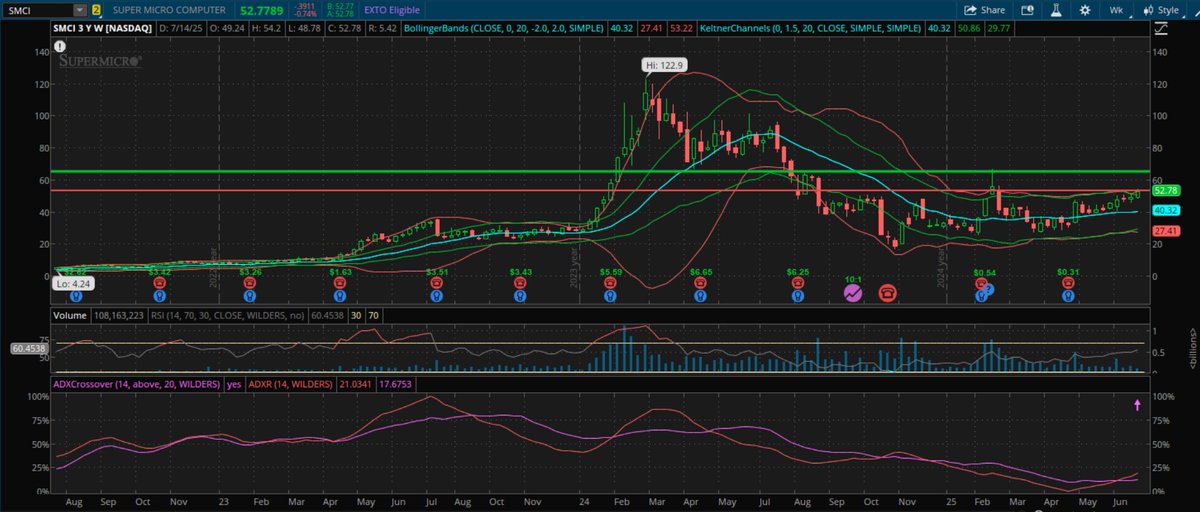Screen dimensions: 1200x512
Task: Click the SMCI symbol input field
Action: [x=38, y=9]
